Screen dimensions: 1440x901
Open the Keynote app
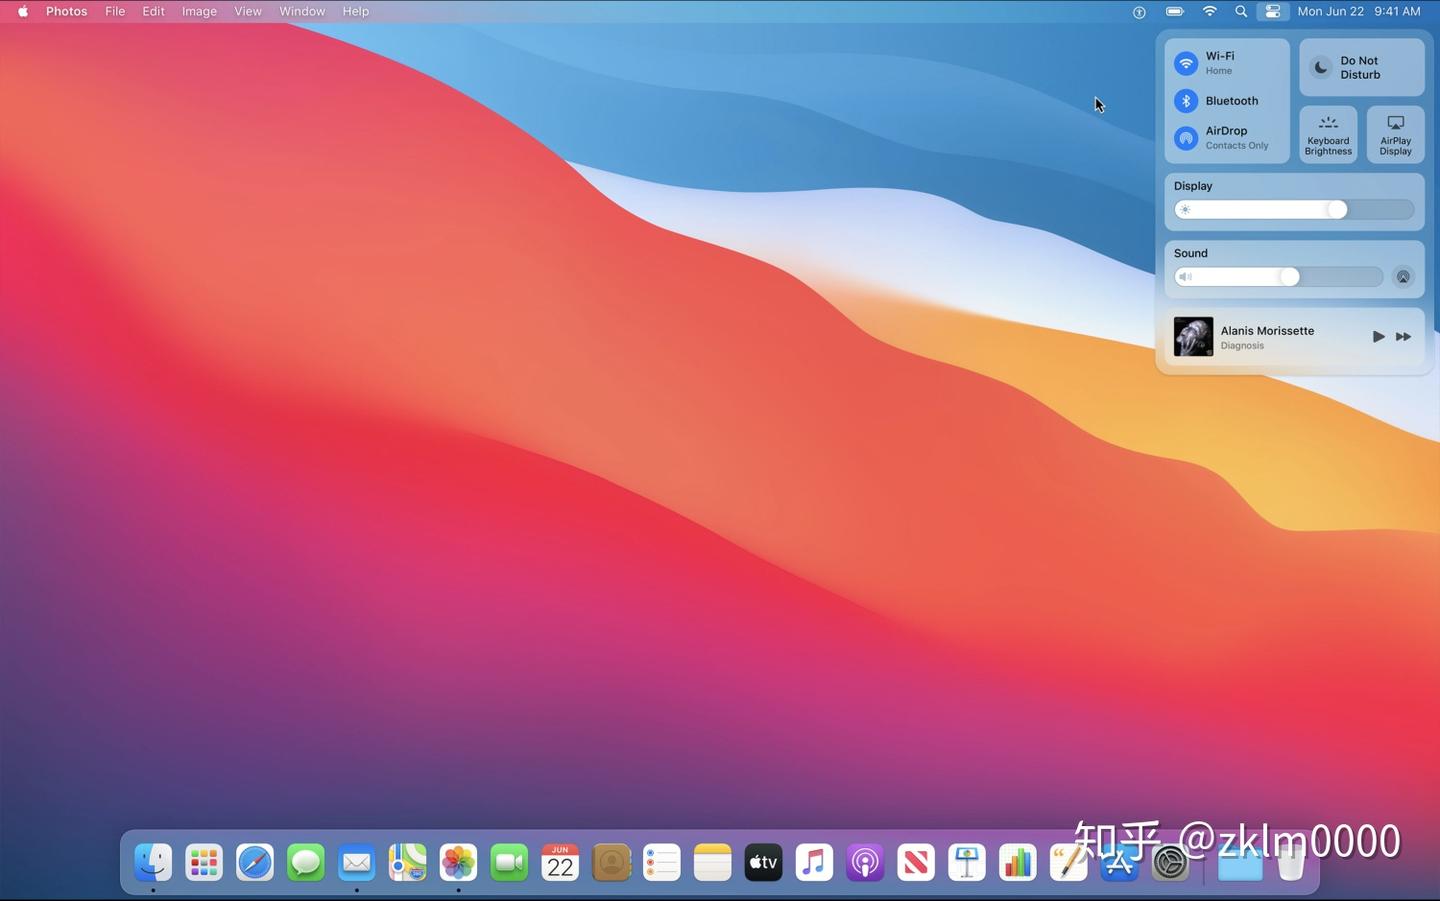click(x=966, y=862)
